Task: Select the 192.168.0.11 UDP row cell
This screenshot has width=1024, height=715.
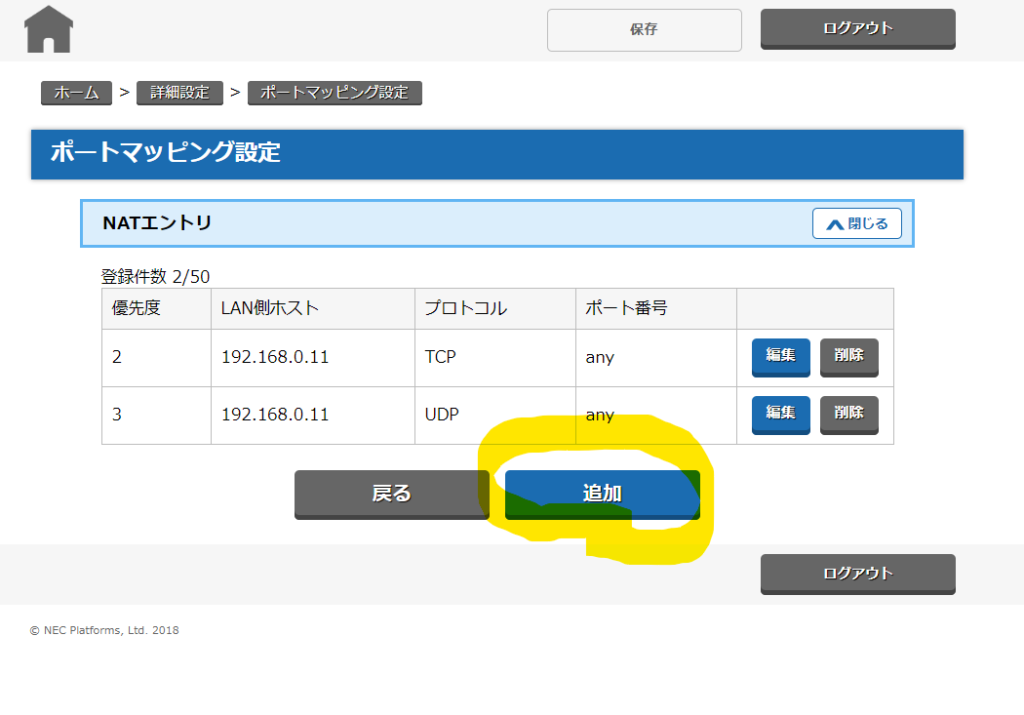Action: tap(313, 415)
